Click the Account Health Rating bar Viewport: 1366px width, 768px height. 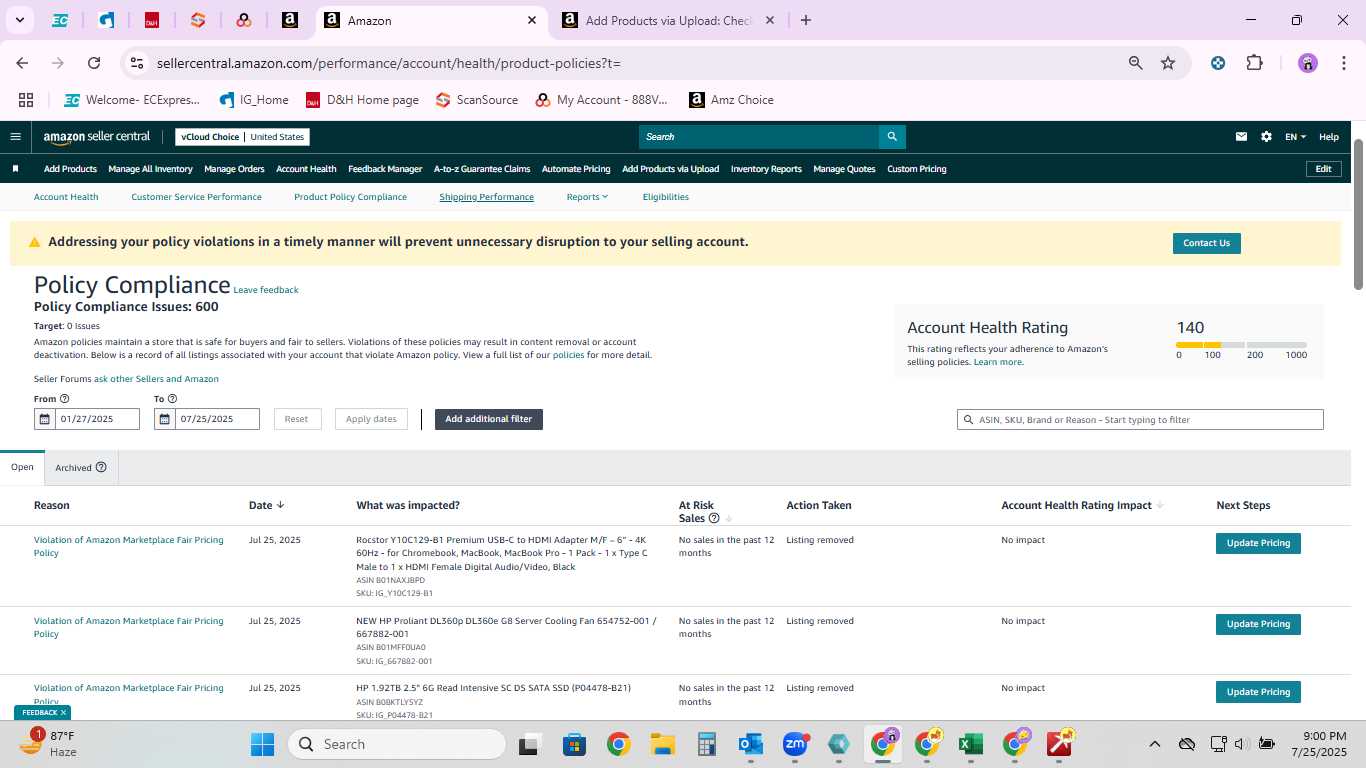[1241, 345]
